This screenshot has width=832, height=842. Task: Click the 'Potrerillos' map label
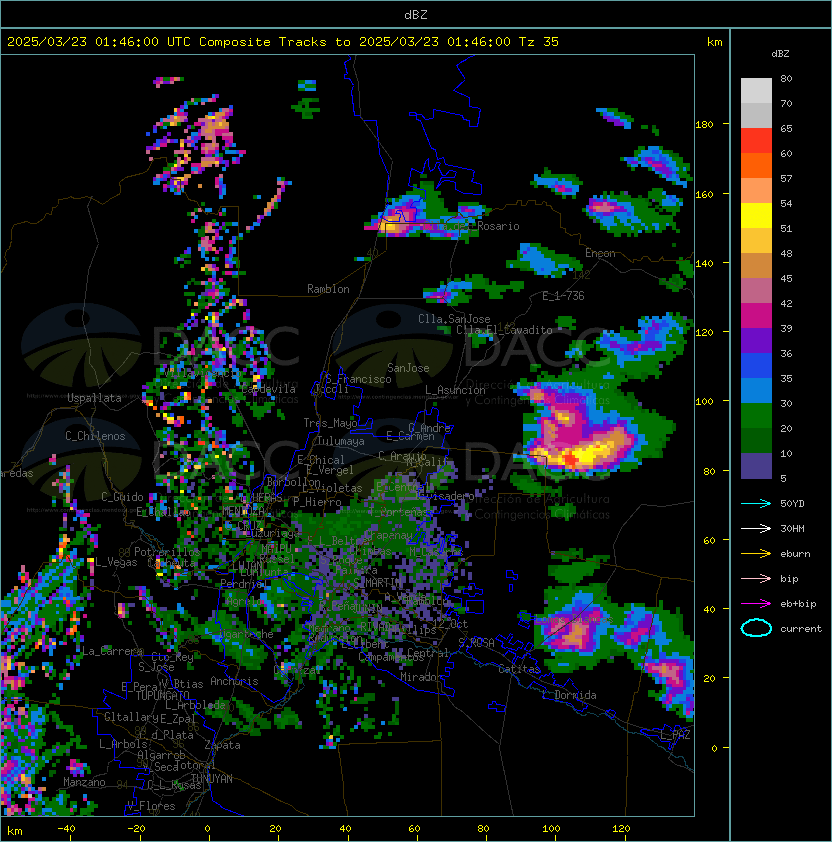tap(167, 552)
